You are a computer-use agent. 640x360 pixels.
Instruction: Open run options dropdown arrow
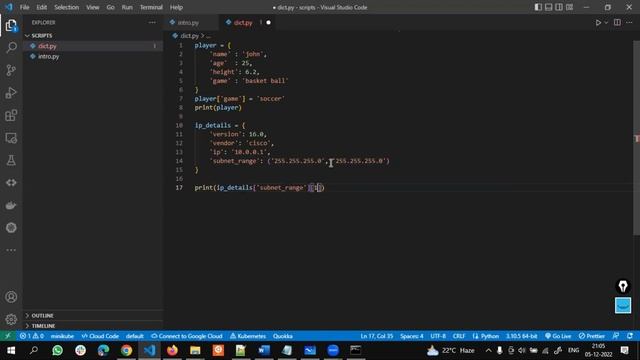[606, 22]
